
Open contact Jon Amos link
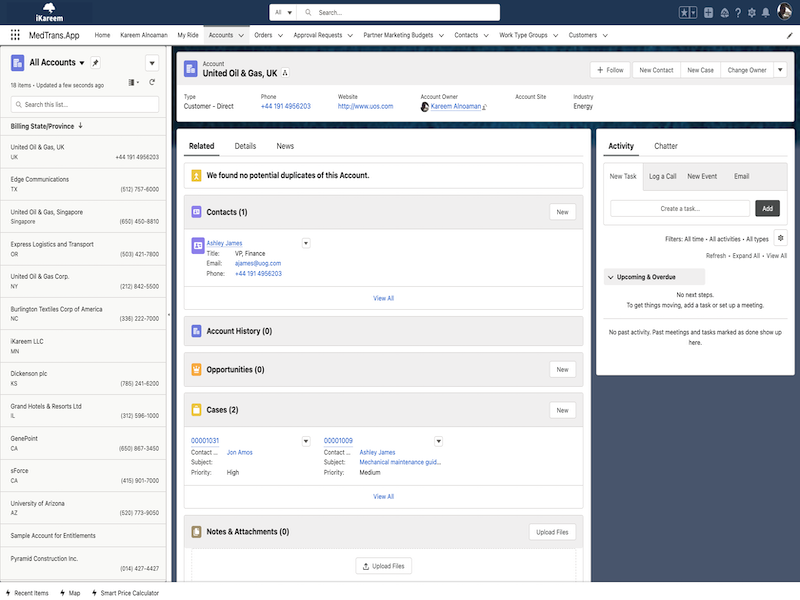pyautogui.click(x=240, y=453)
